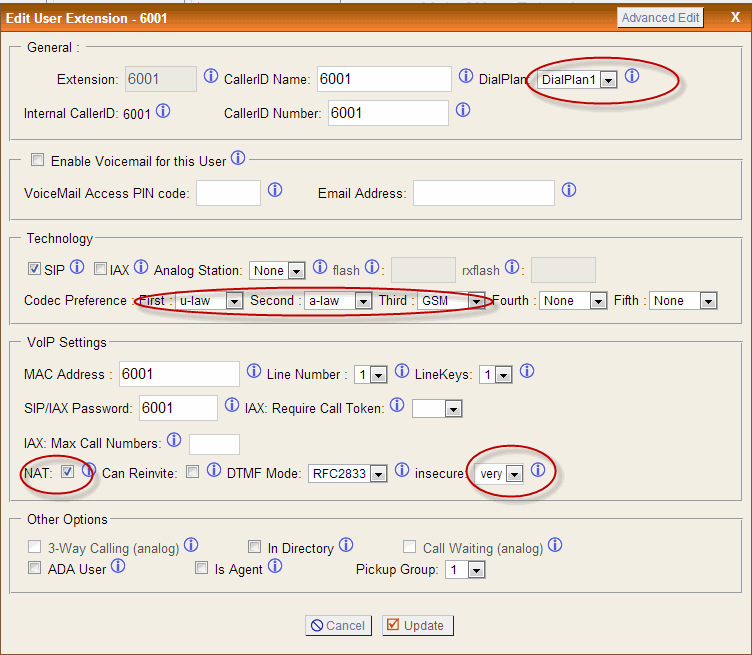The width and height of the screenshot is (752, 655).
Task: Click the SIP/IAX Password field
Action: 178,408
